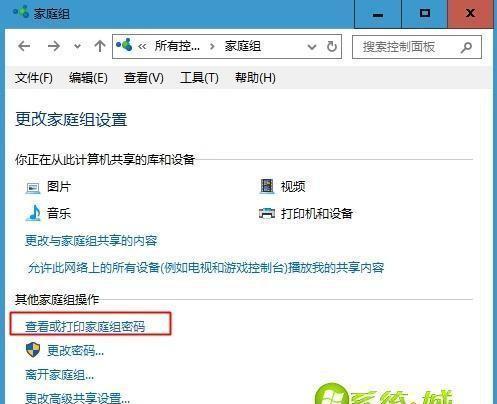The height and width of the screenshot is (404, 497).
Task: Click 更改与家庭组共享的内容 link
Action: [91, 240]
